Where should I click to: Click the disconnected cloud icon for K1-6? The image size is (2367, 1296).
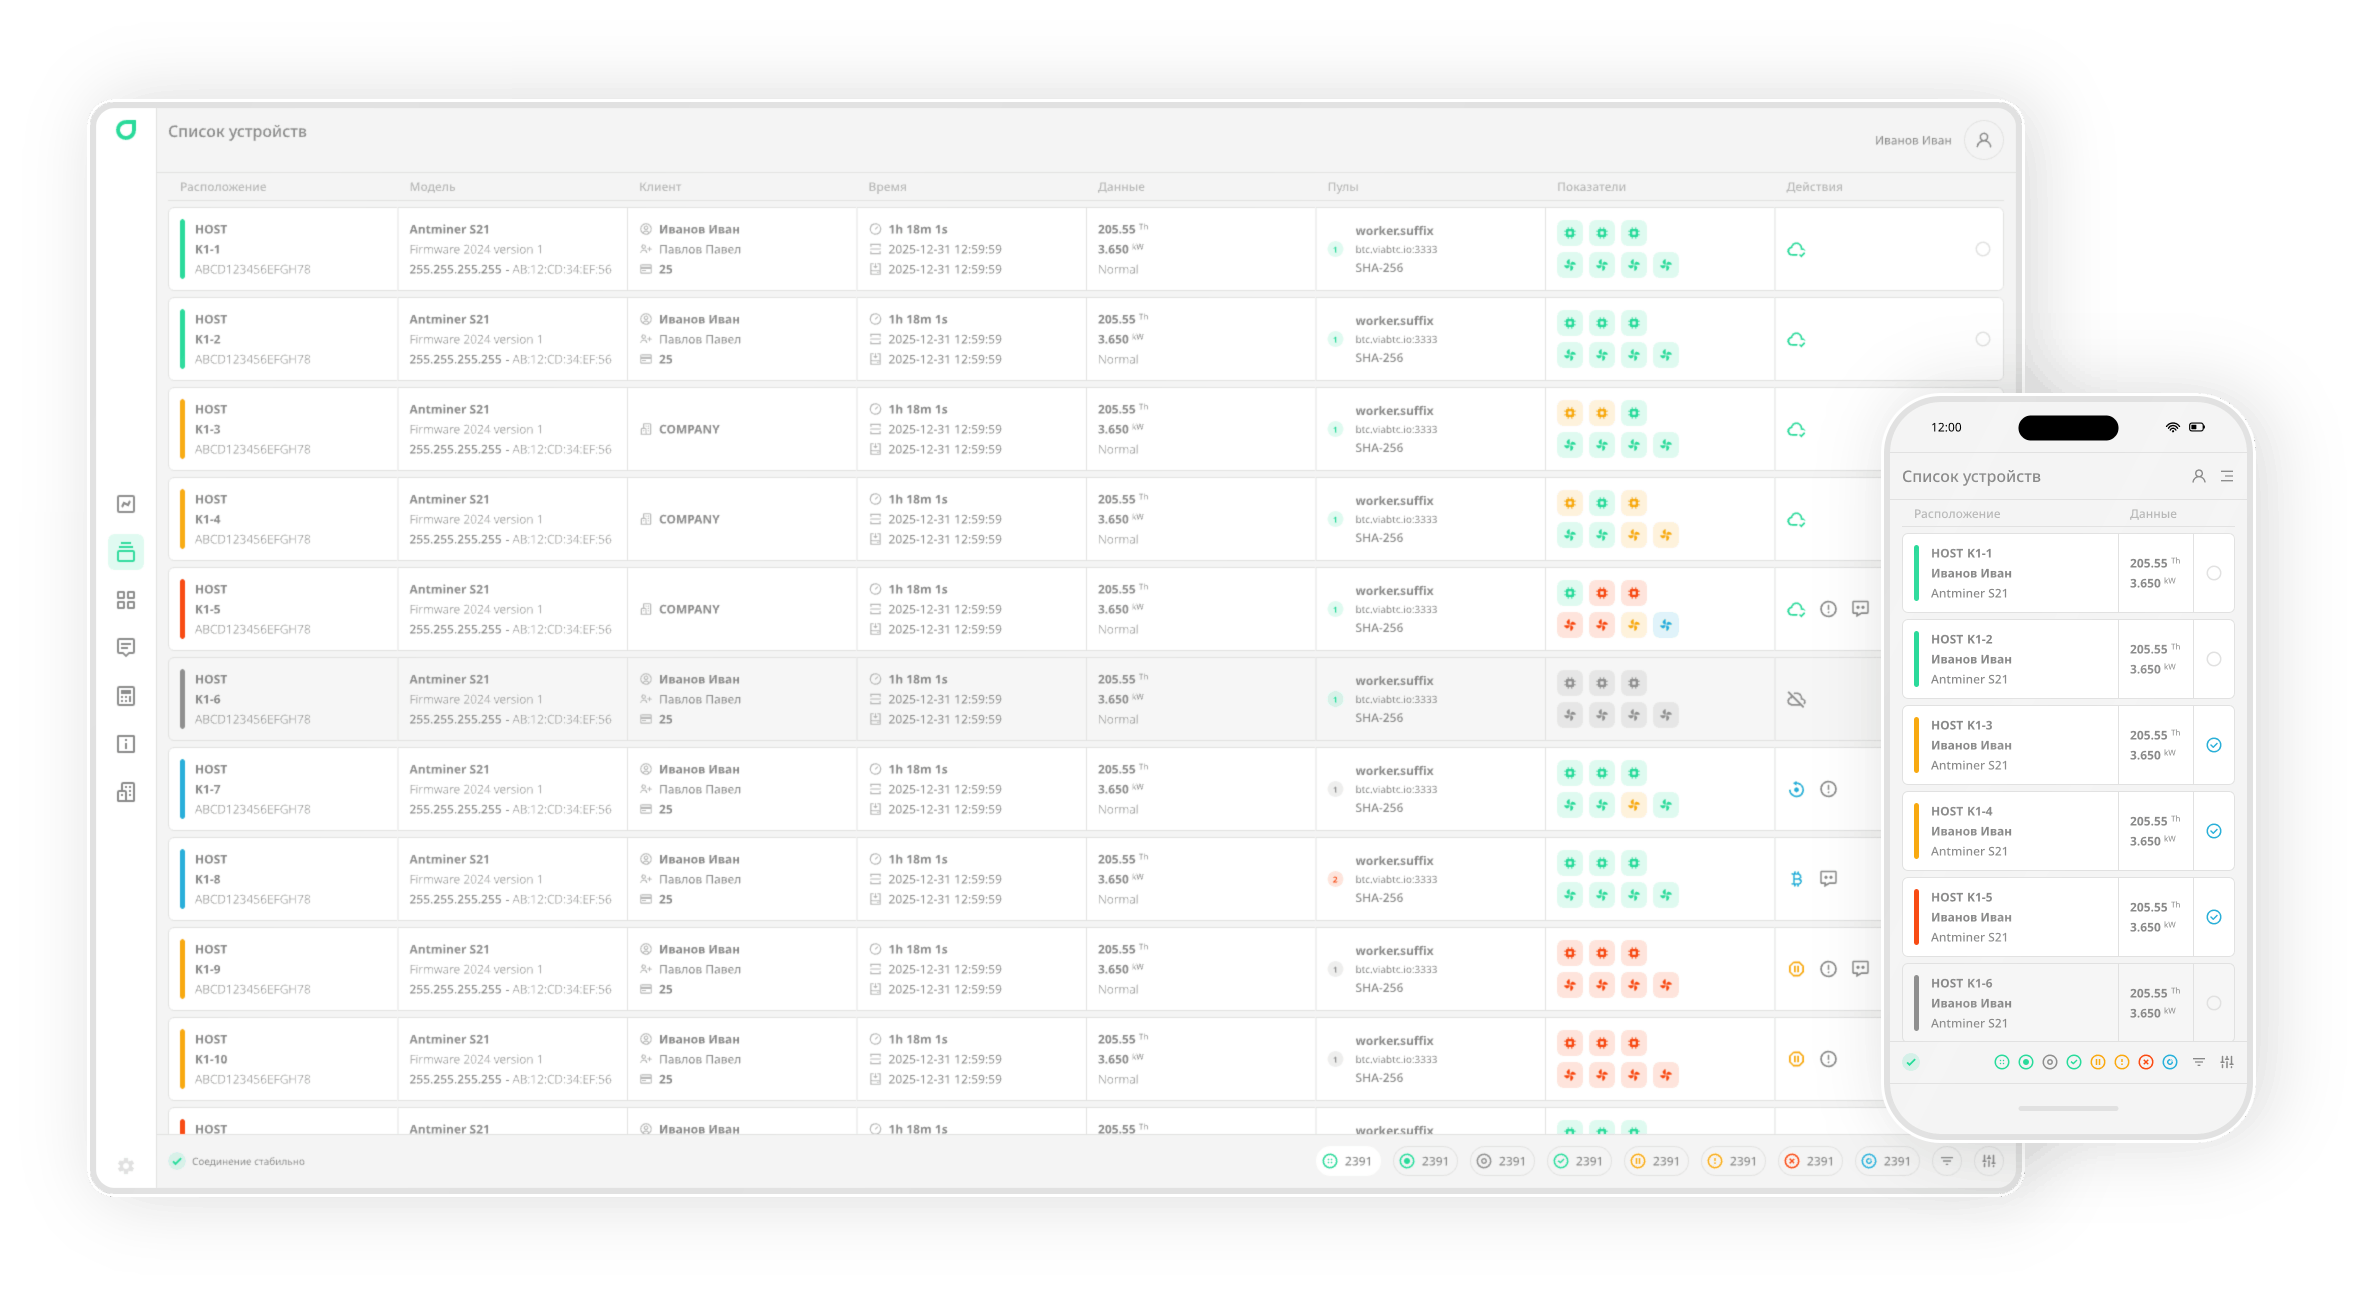coord(1796,699)
